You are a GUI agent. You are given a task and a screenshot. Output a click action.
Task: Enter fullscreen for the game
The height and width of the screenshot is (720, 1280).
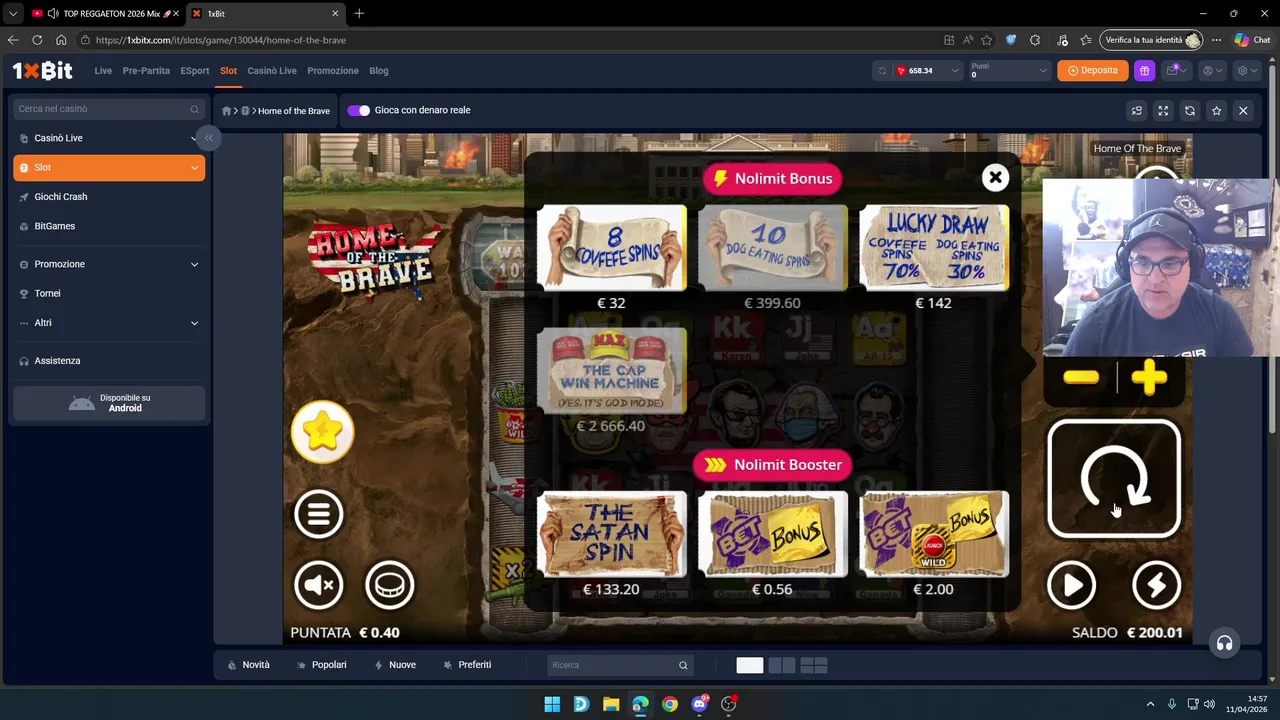[1163, 111]
